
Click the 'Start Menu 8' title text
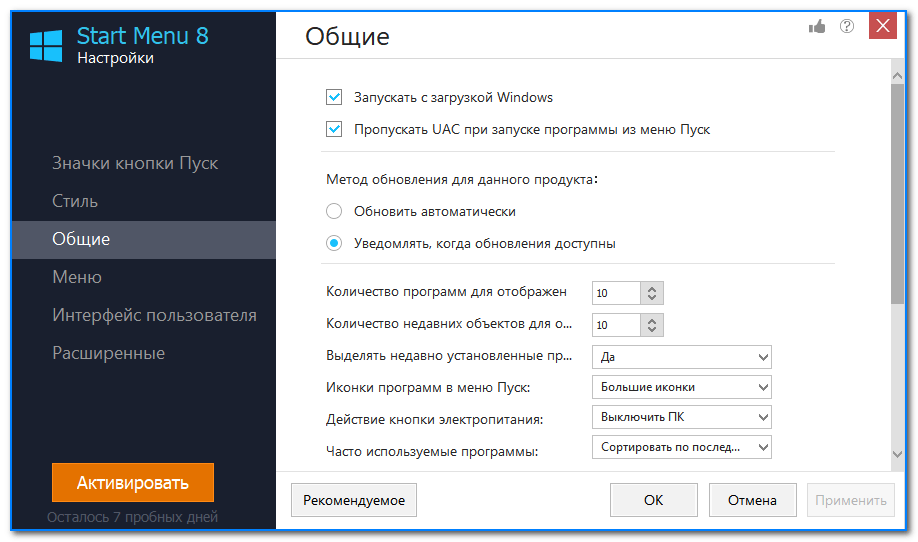143,36
